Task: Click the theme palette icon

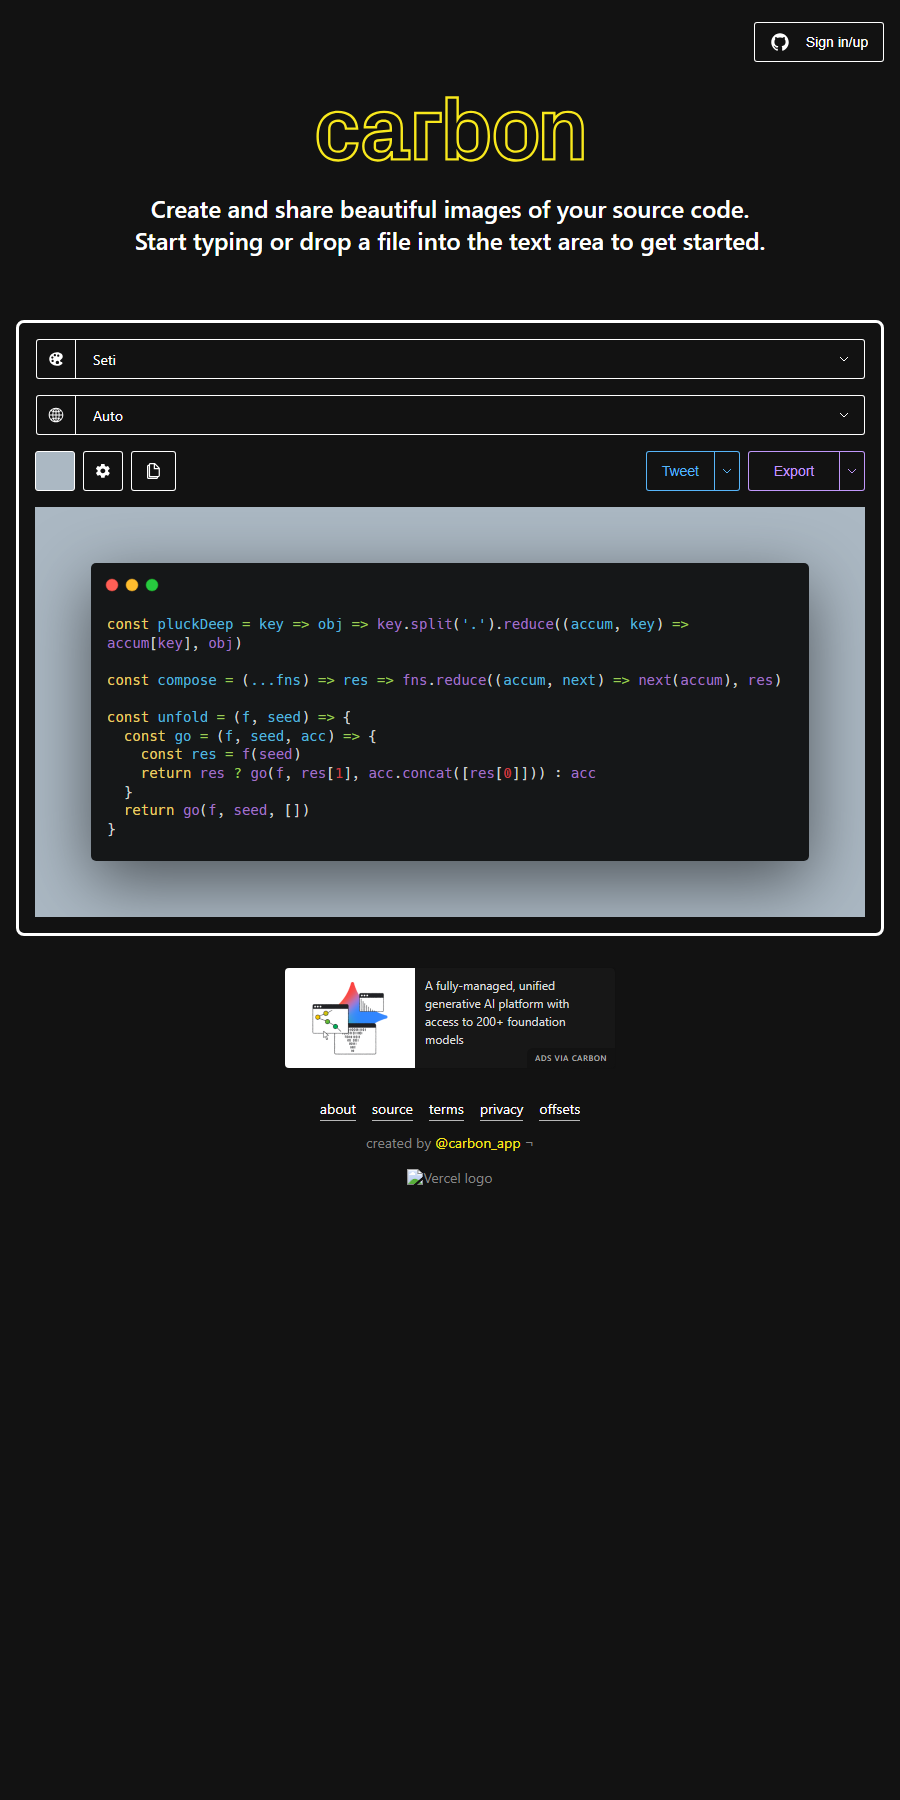Action: [56, 359]
